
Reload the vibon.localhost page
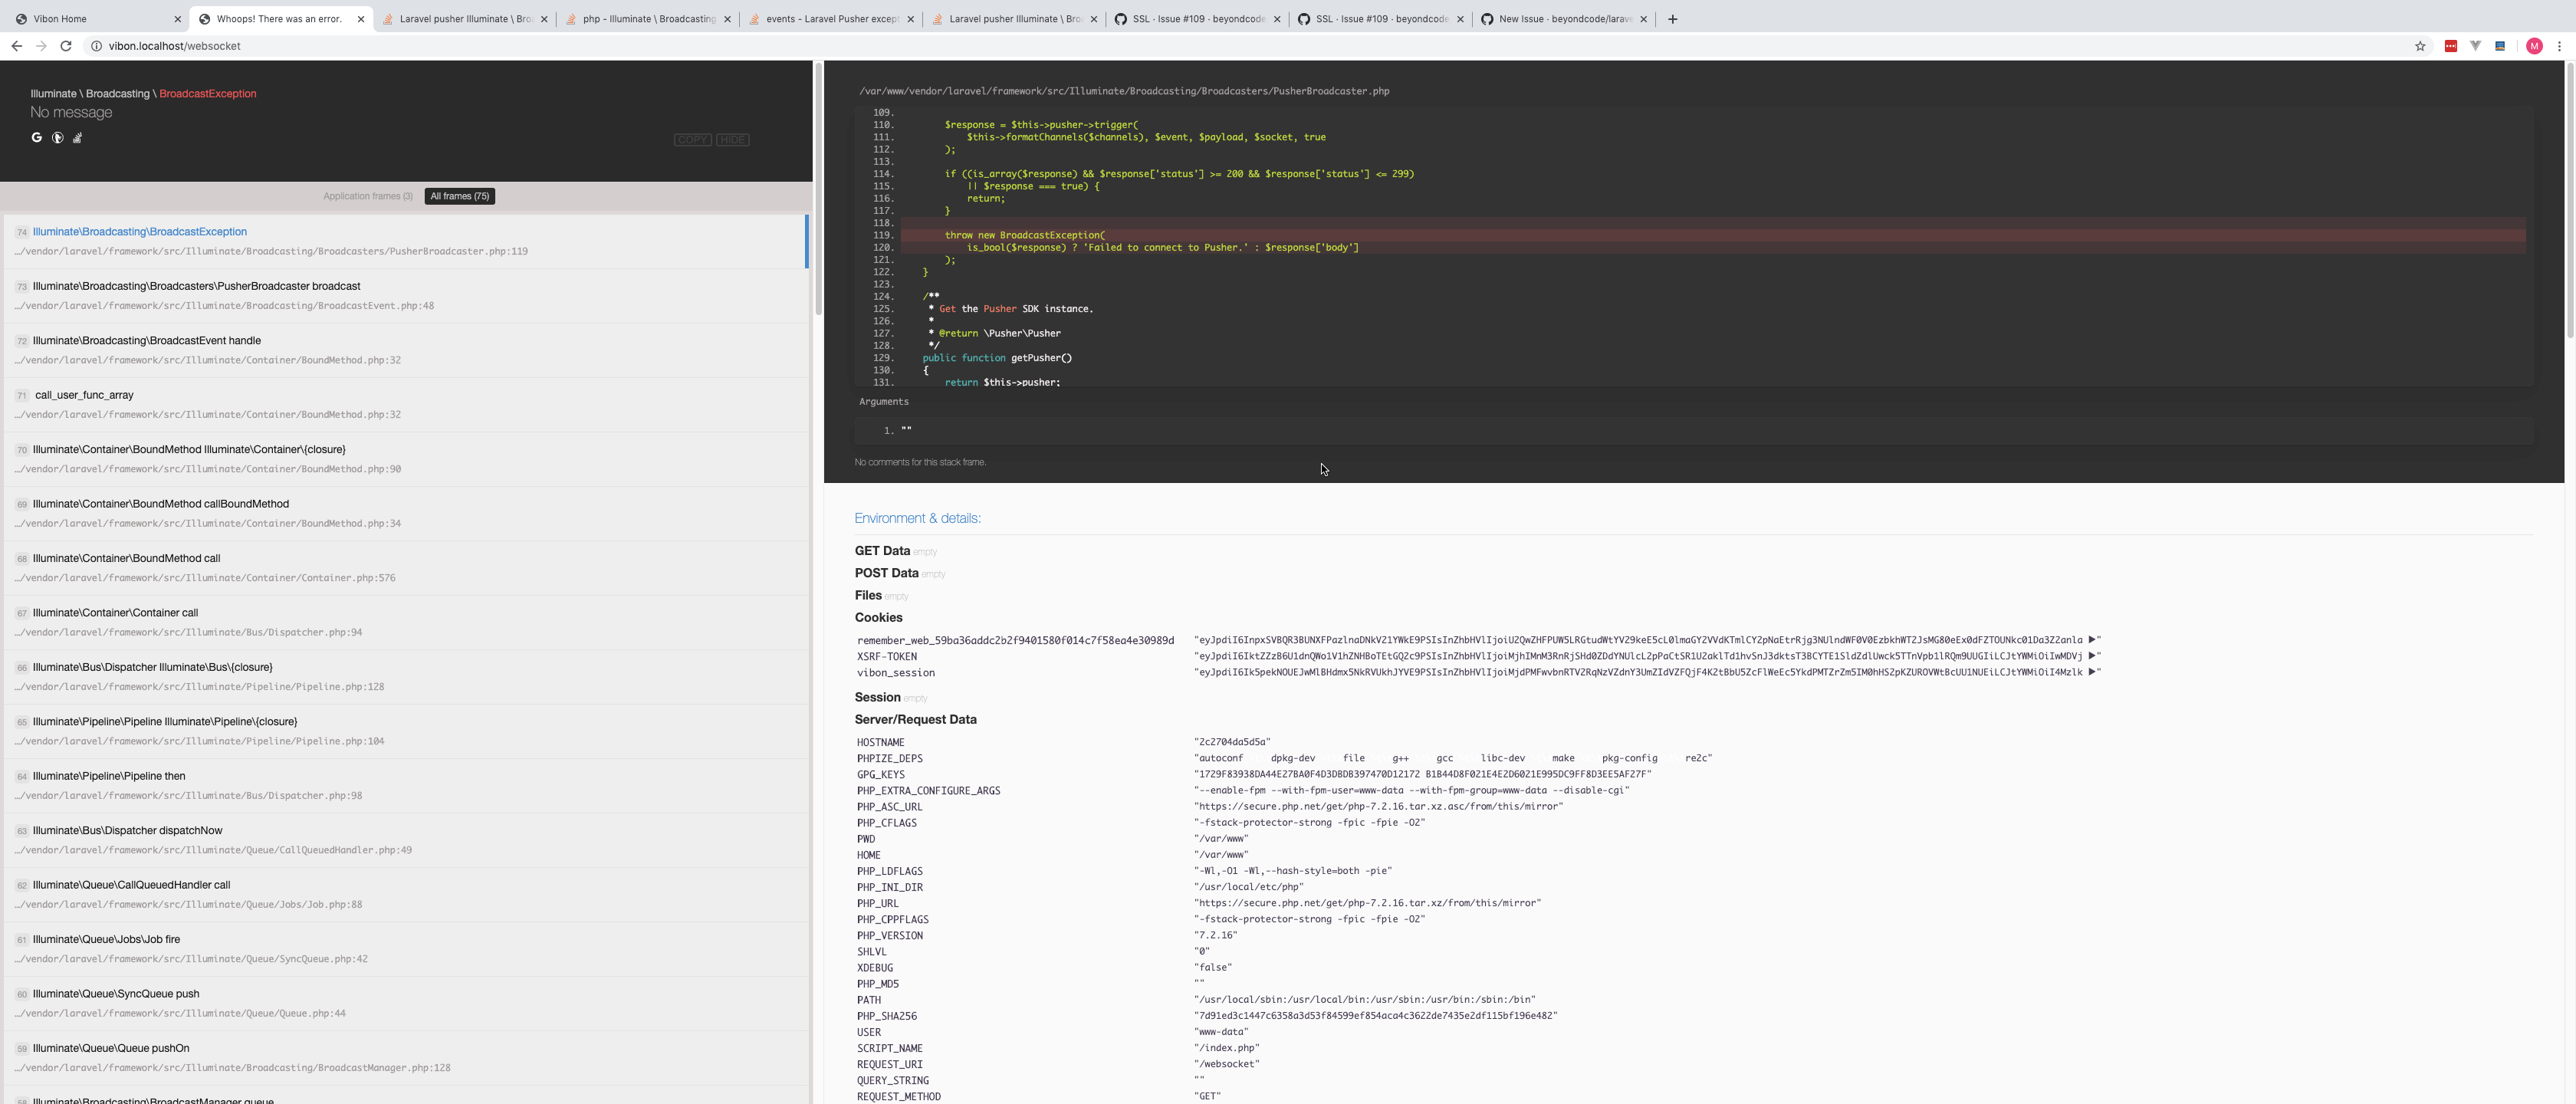(66, 46)
